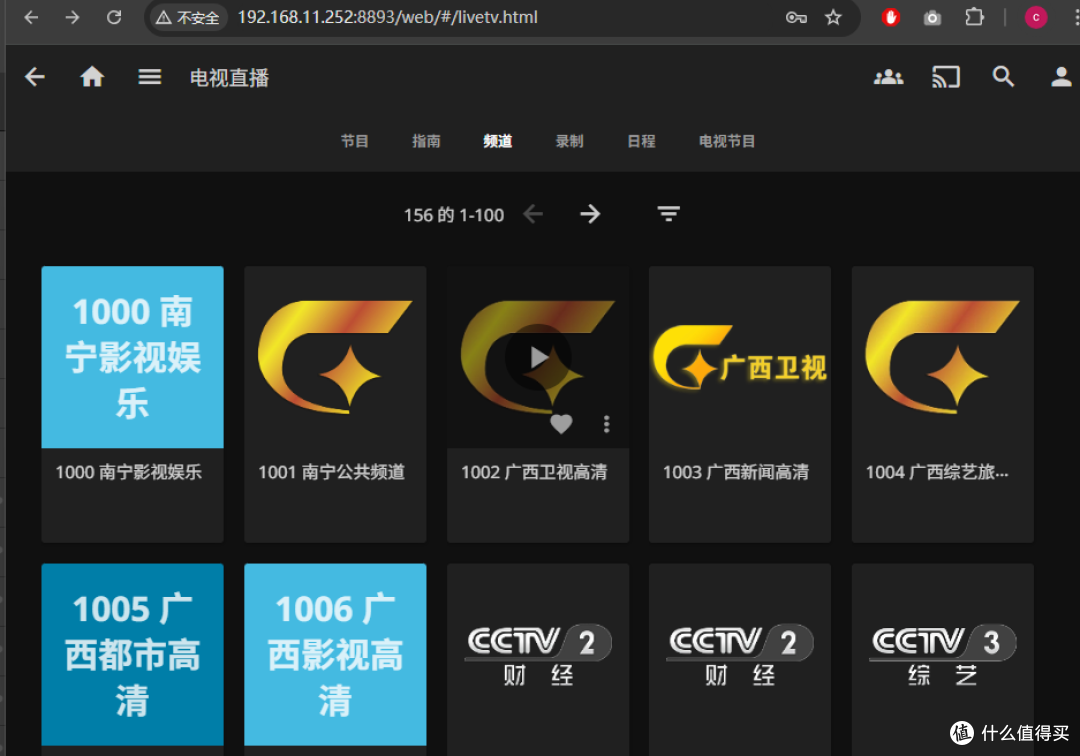1080x756 pixels.
Task: Click the 1001 南宁公共频道 title link
Action: pyautogui.click(x=331, y=472)
